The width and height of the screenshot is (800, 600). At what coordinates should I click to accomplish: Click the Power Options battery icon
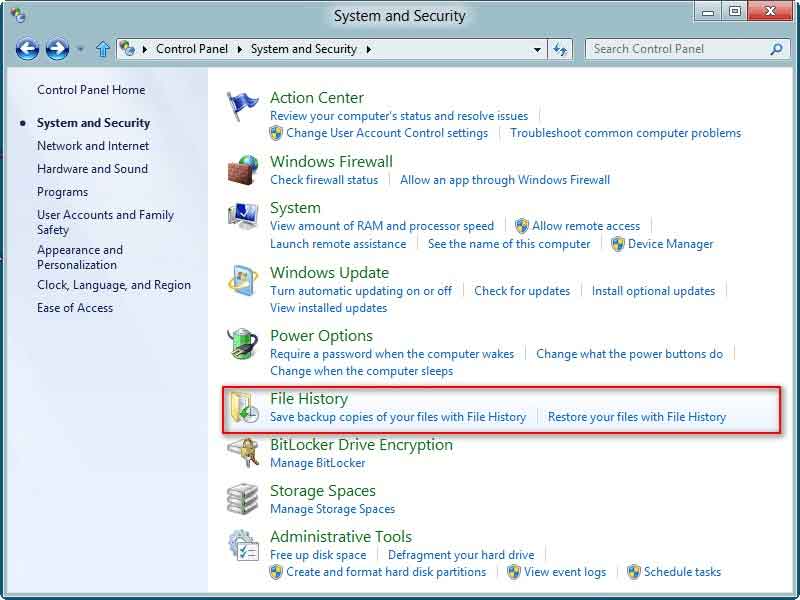point(243,343)
